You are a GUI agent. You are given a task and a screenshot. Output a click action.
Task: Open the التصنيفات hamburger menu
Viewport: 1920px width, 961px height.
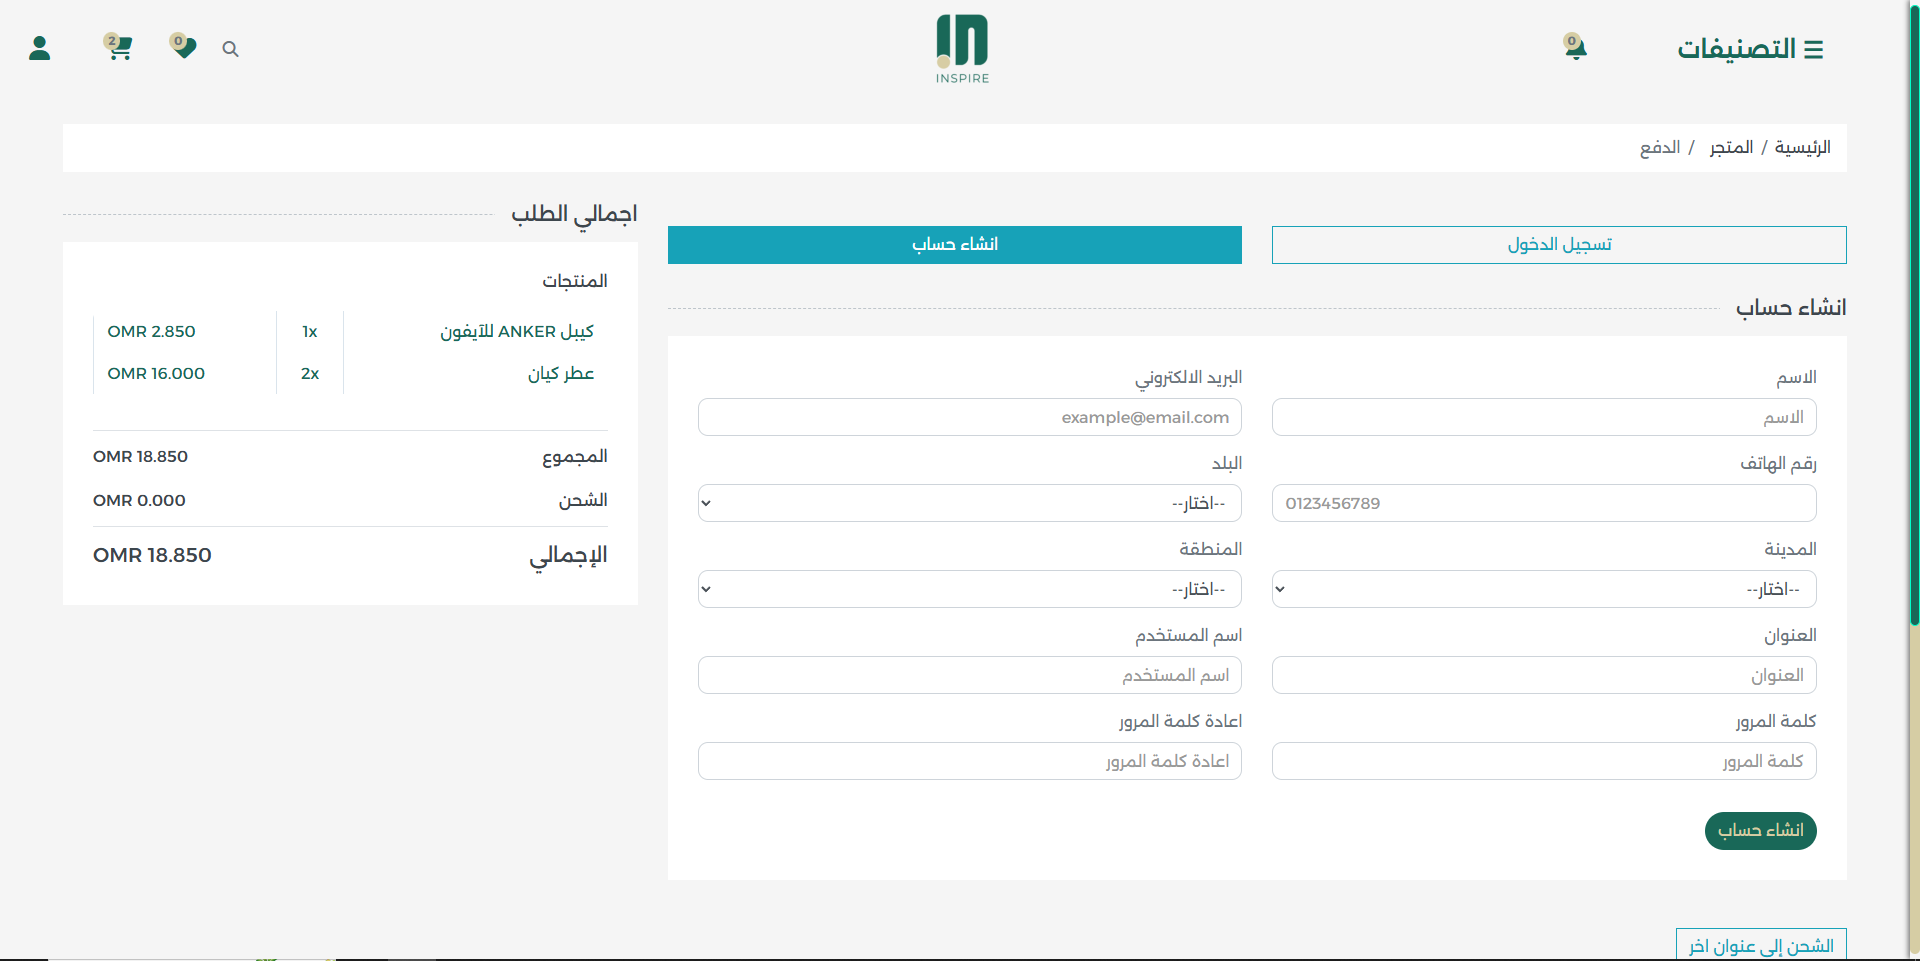(x=1750, y=49)
